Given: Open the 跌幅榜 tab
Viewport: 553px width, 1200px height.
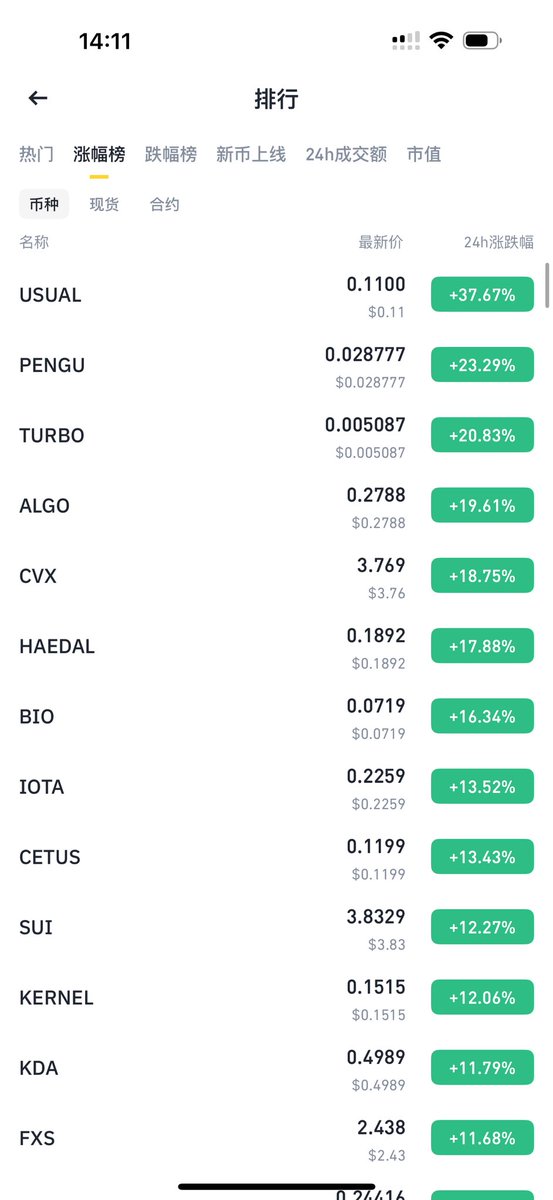Looking at the screenshot, I should pyautogui.click(x=170, y=154).
